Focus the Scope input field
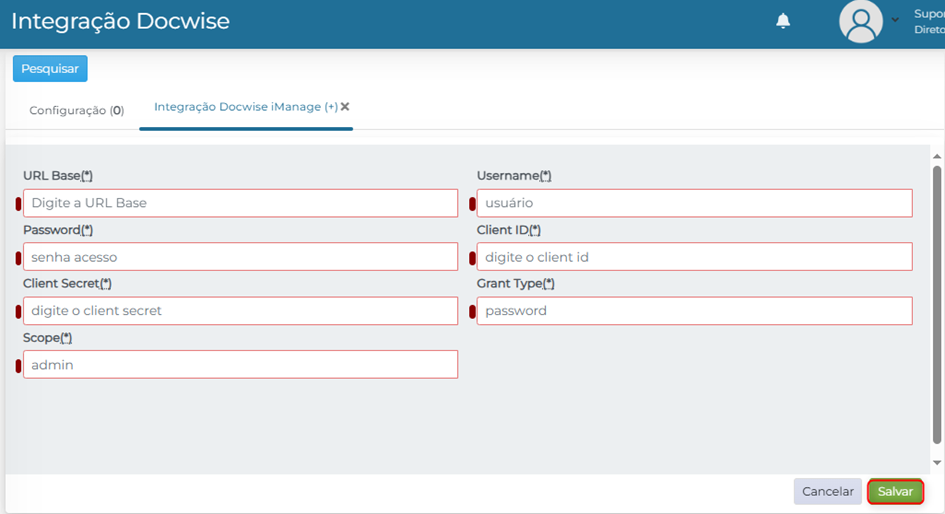This screenshot has height=514, width=945. point(240,365)
